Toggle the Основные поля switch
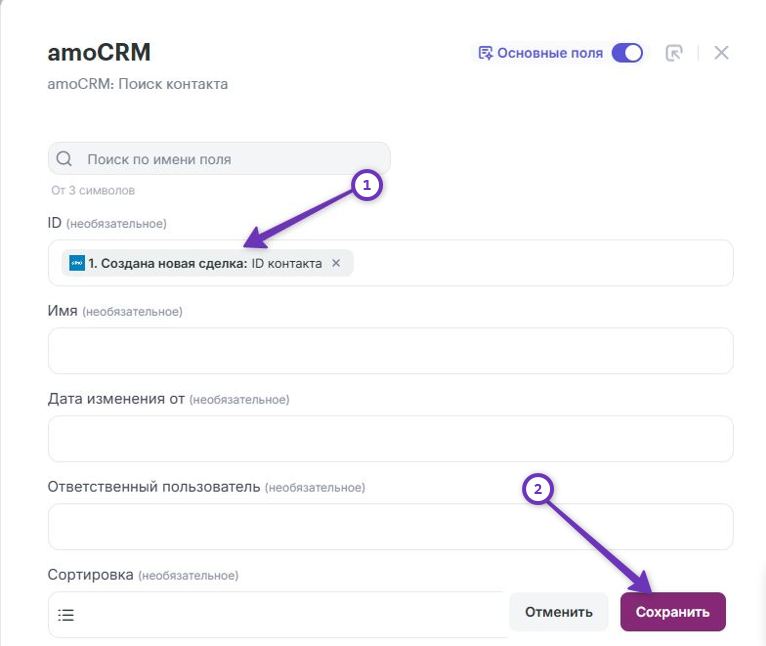The width and height of the screenshot is (766, 646). 627,53
